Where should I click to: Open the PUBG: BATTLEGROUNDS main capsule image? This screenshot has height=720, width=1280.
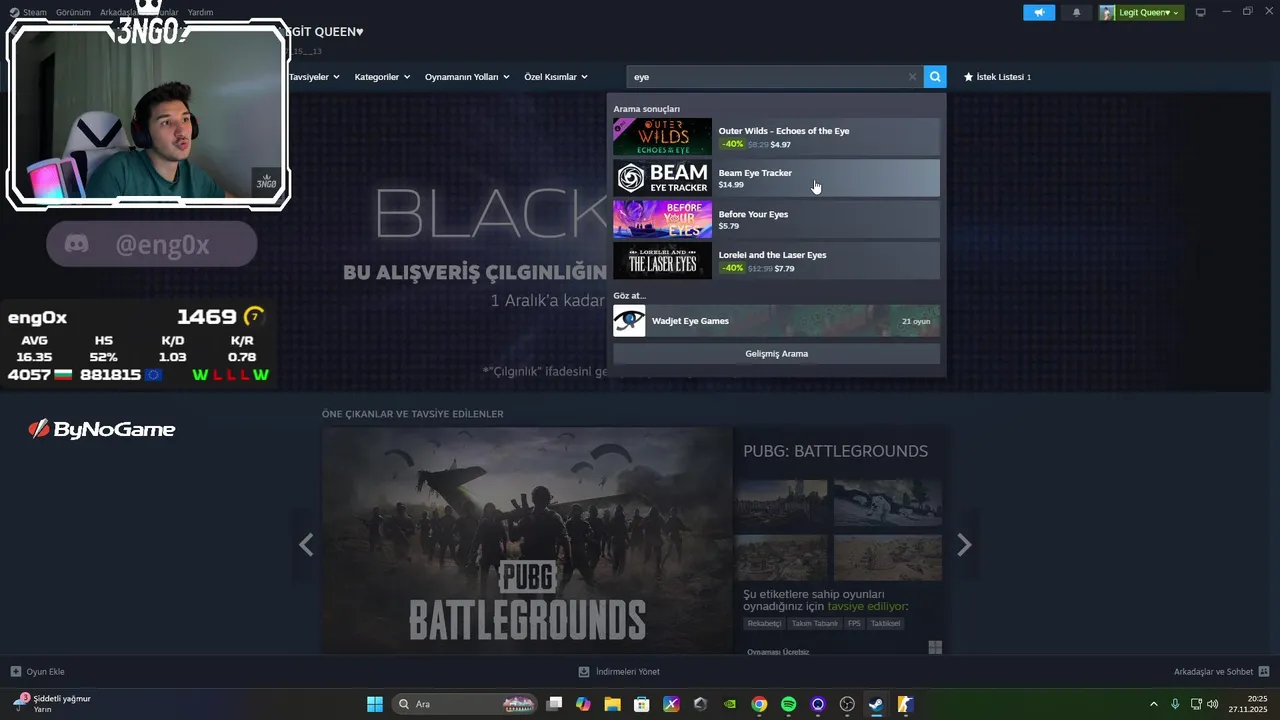[x=527, y=541]
